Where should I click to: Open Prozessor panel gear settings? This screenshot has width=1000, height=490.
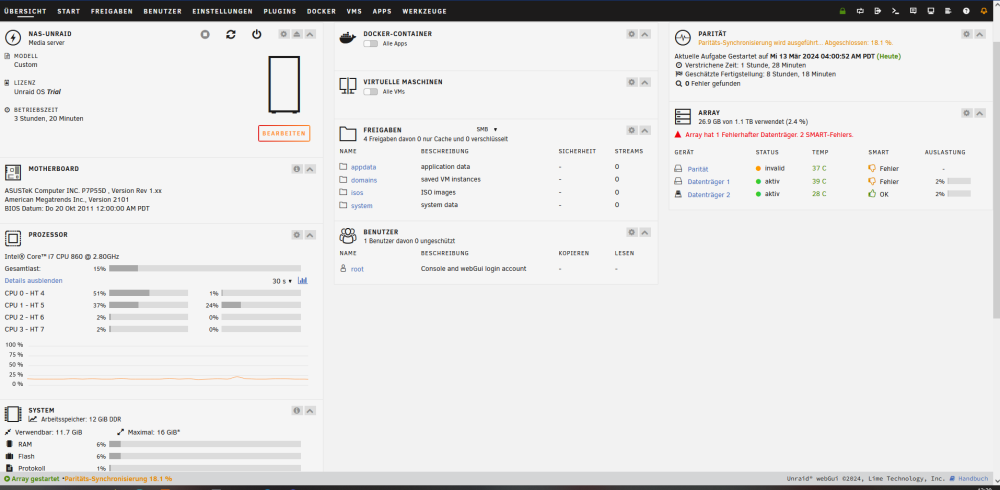coord(297,235)
